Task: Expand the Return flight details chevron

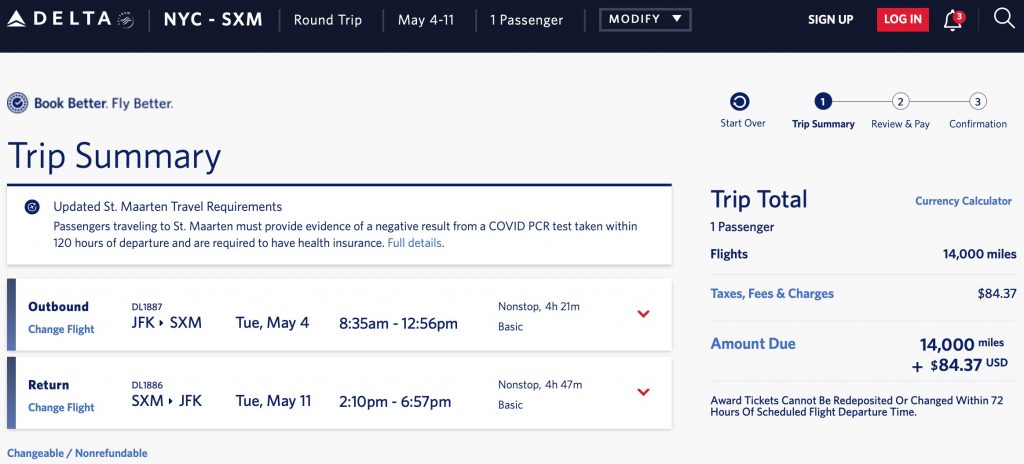Action: (643, 392)
